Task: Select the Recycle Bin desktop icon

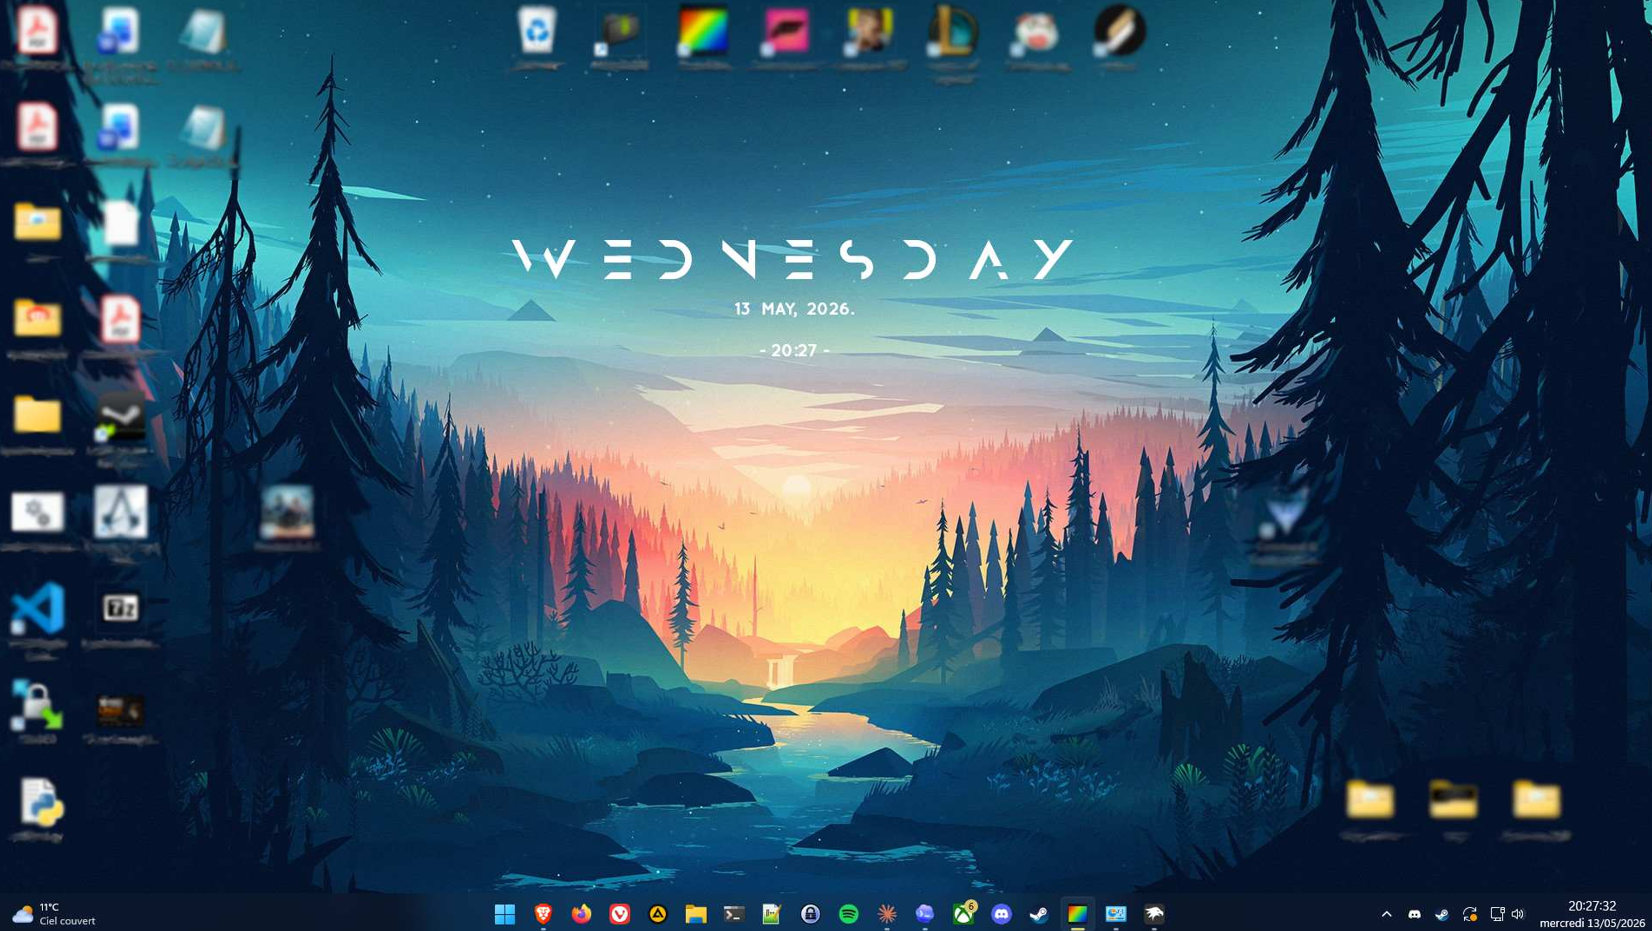Action: (537, 38)
